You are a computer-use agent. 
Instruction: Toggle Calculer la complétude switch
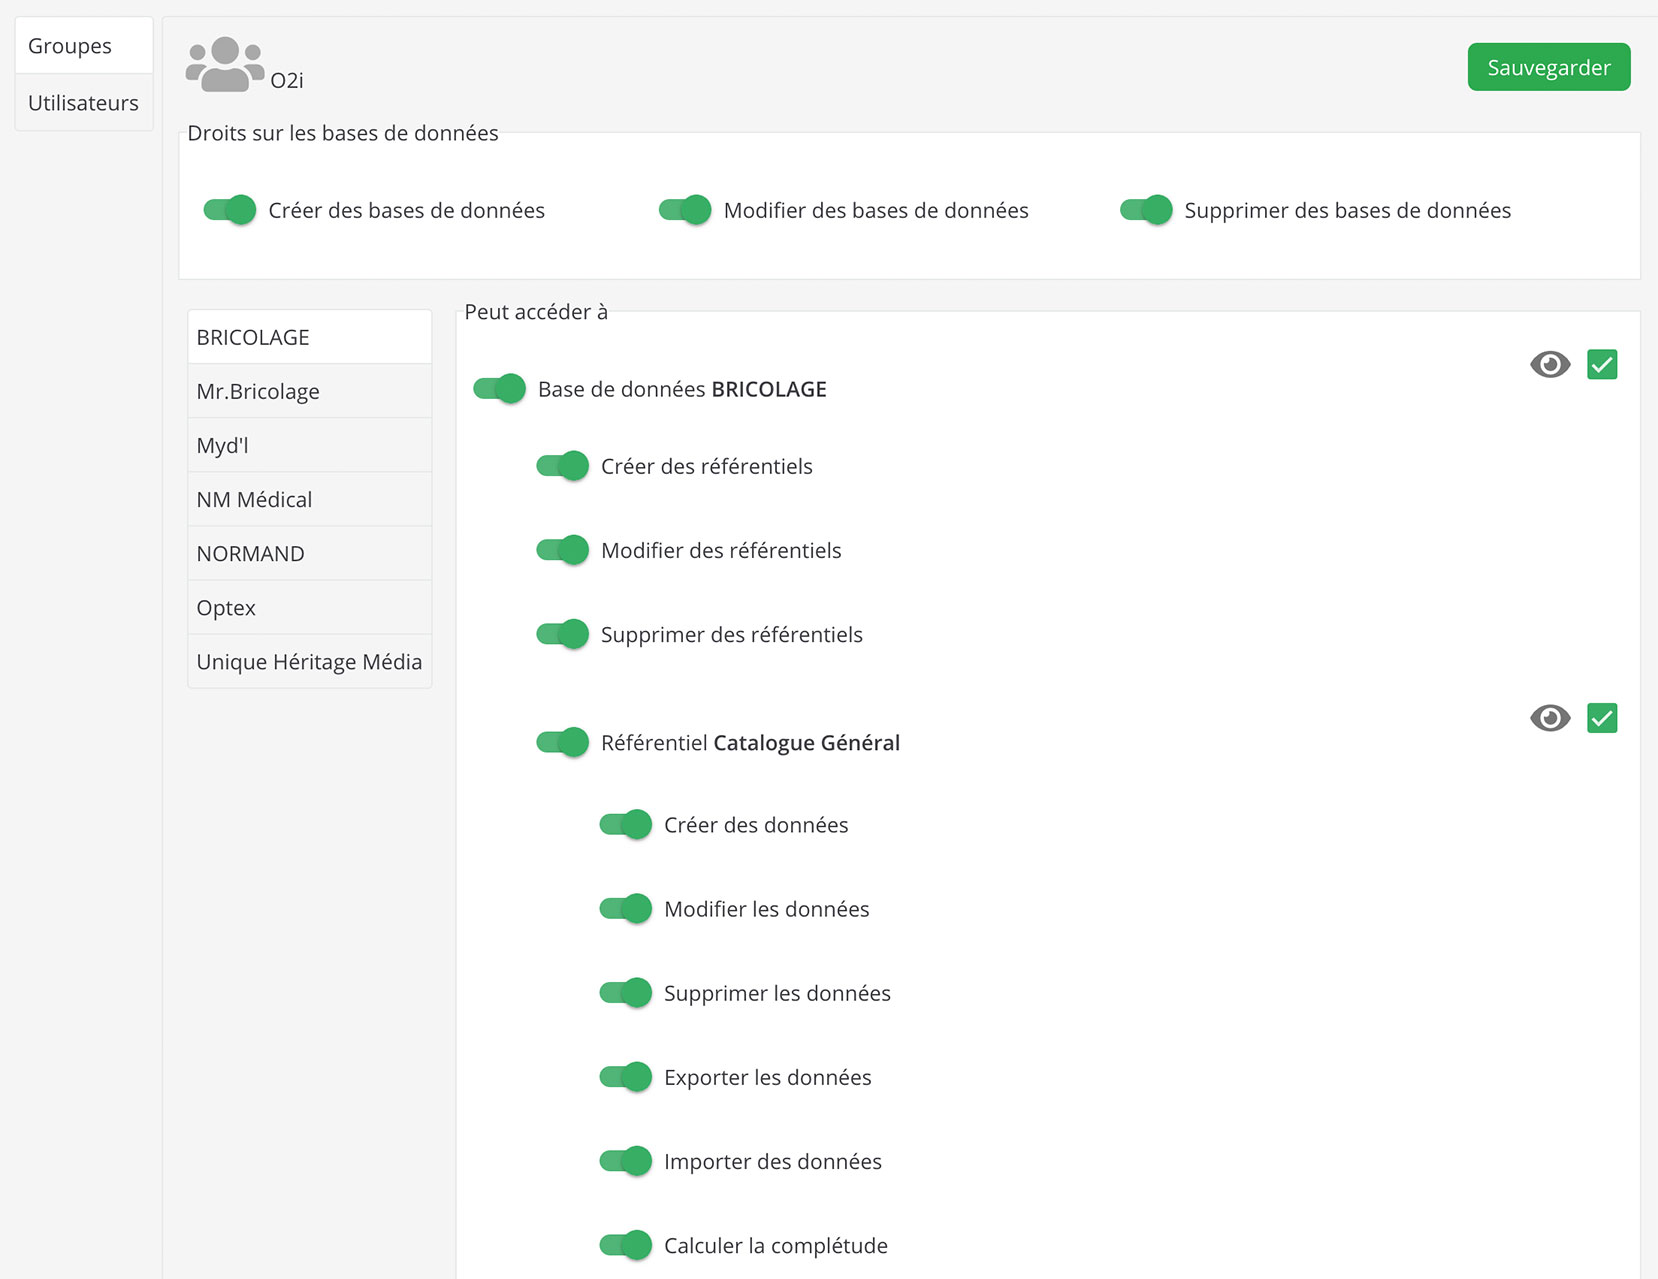pyautogui.click(x=625, y=1245)
